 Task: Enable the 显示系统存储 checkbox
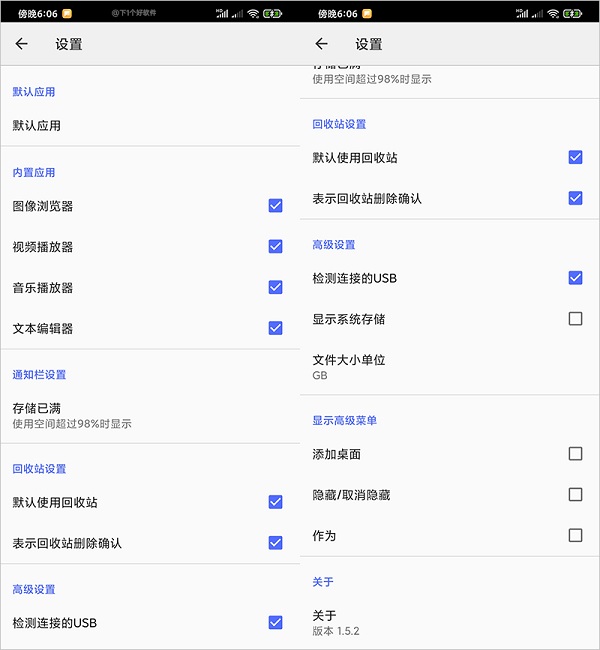(575, 319)
